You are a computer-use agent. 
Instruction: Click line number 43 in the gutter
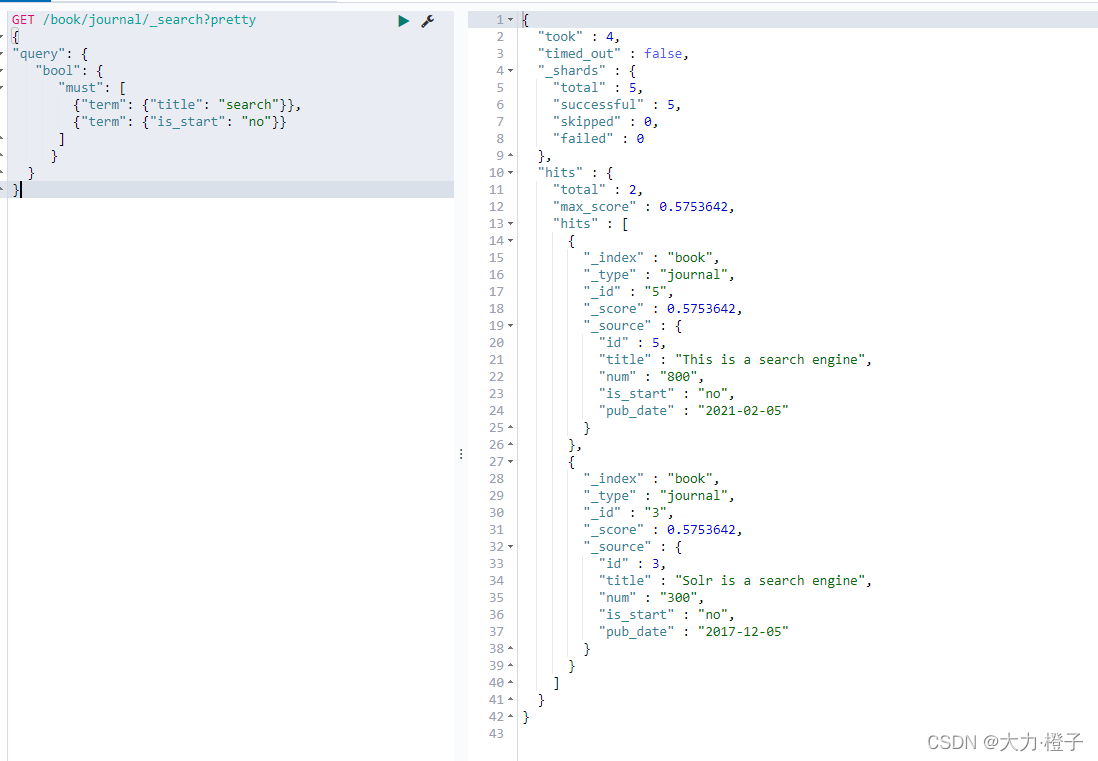(496, 734)
